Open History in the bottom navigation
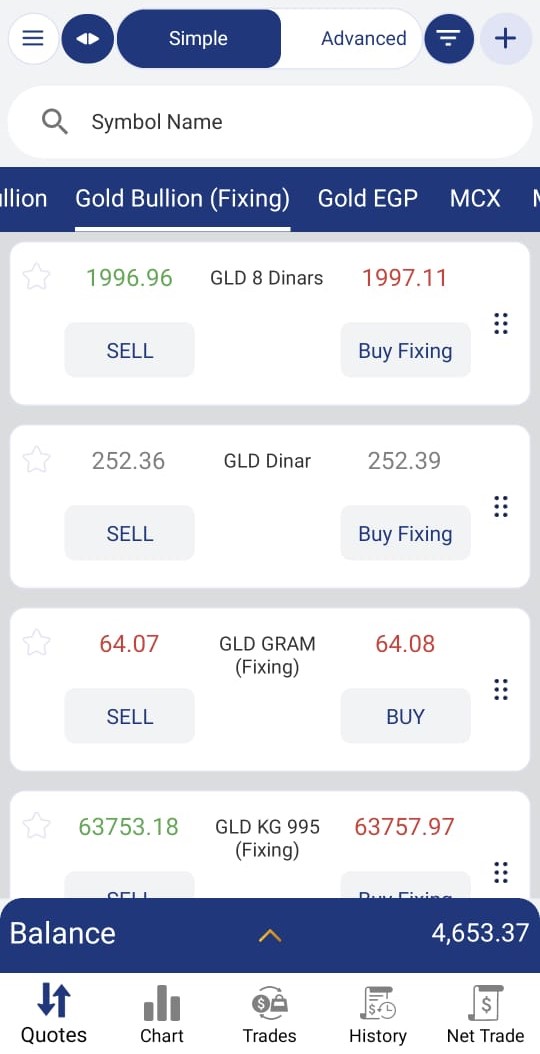The width and height of the screenshot is (540, 1054). coord(377,1014)
